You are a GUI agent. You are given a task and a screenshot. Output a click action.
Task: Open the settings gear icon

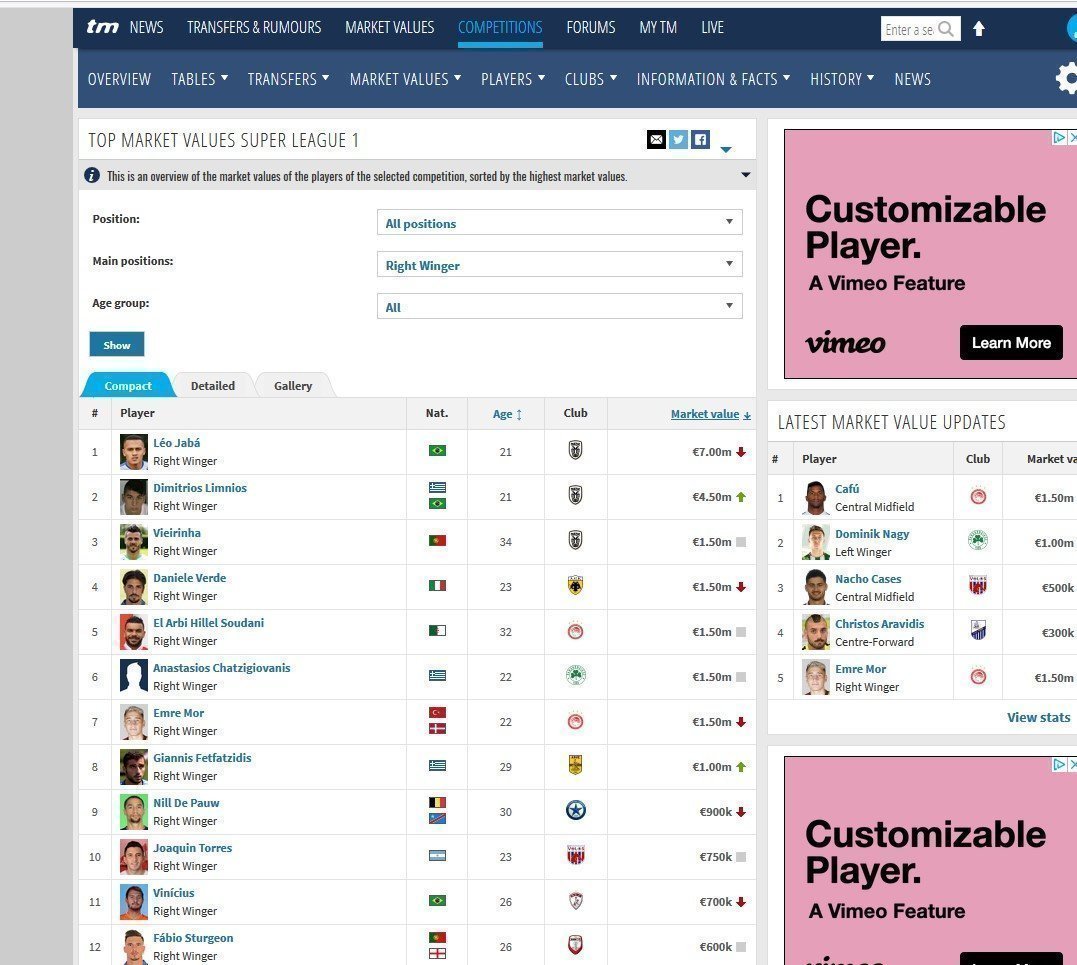tap(1067, 78)
